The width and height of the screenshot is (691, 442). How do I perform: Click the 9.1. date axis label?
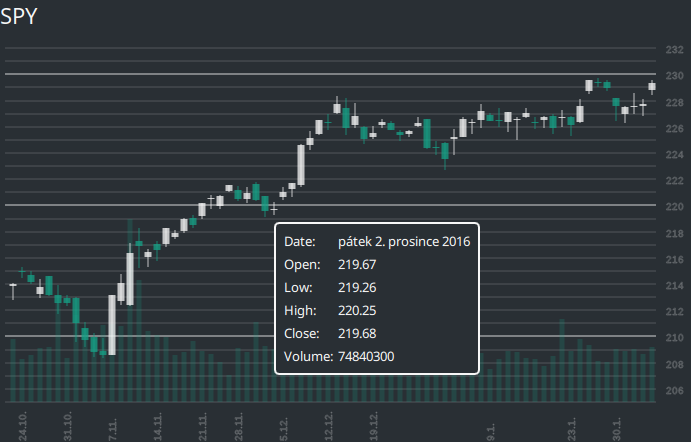(x=491, y=432)
